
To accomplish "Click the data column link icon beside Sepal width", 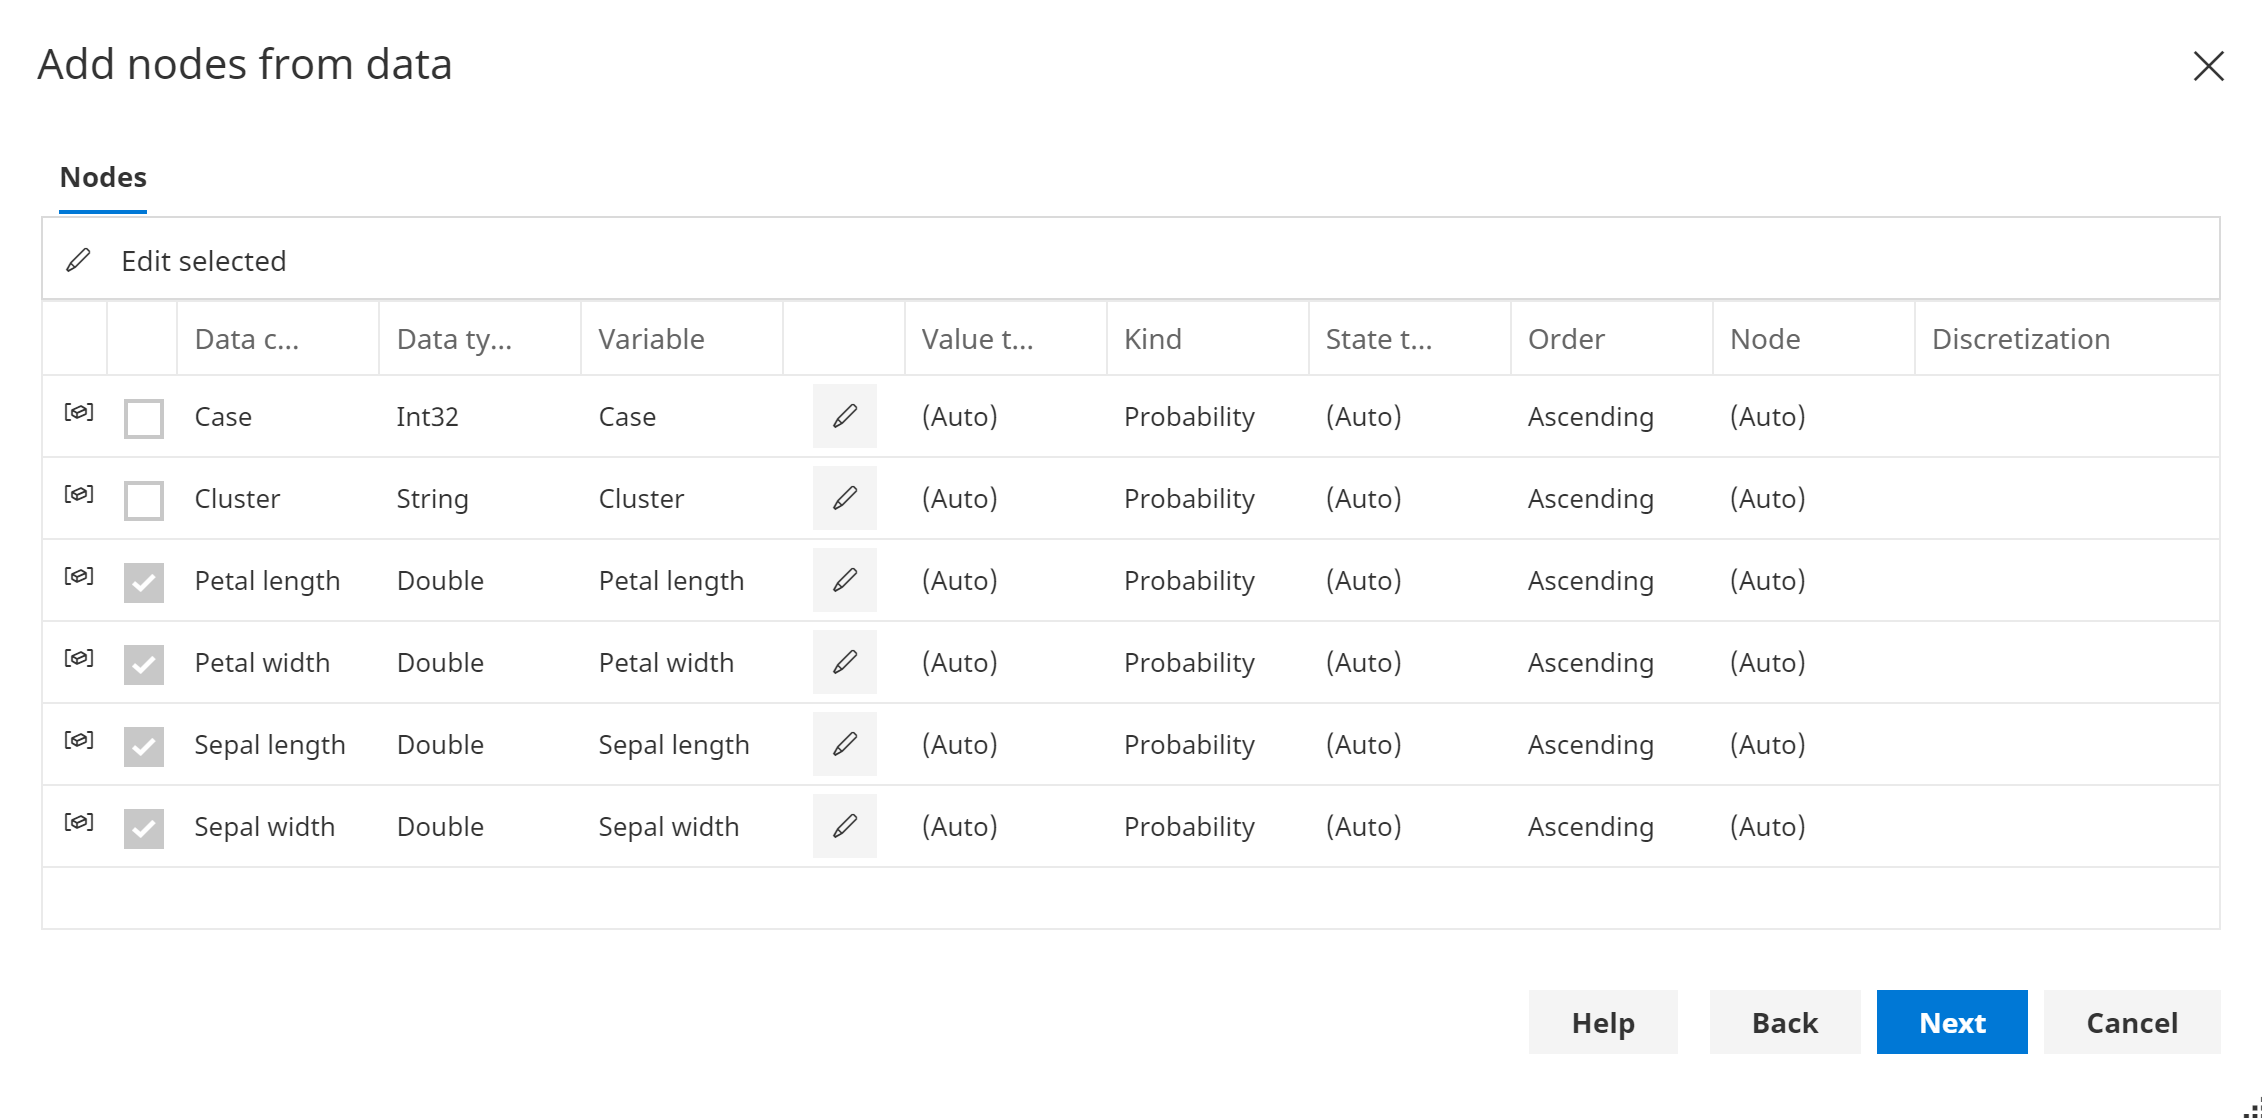I will (x=78, y=820).
